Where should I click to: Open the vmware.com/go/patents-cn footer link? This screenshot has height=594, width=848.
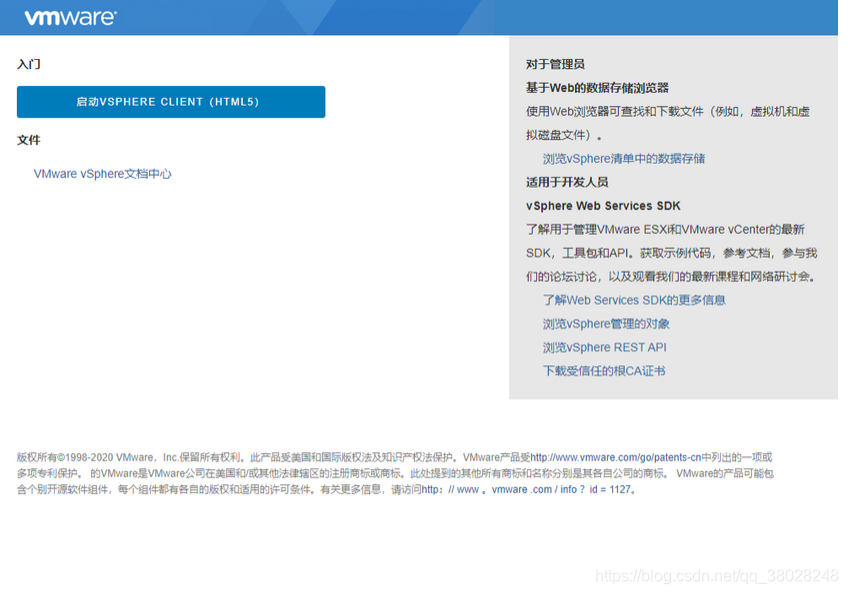pyautogui.click(x=615, y=457)
